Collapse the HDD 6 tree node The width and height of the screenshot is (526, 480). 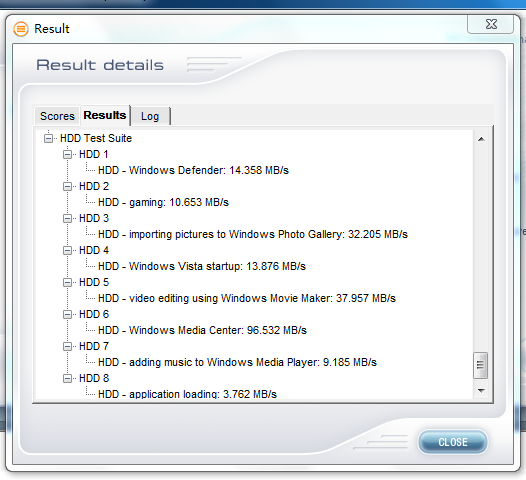(x=67, y=314)
